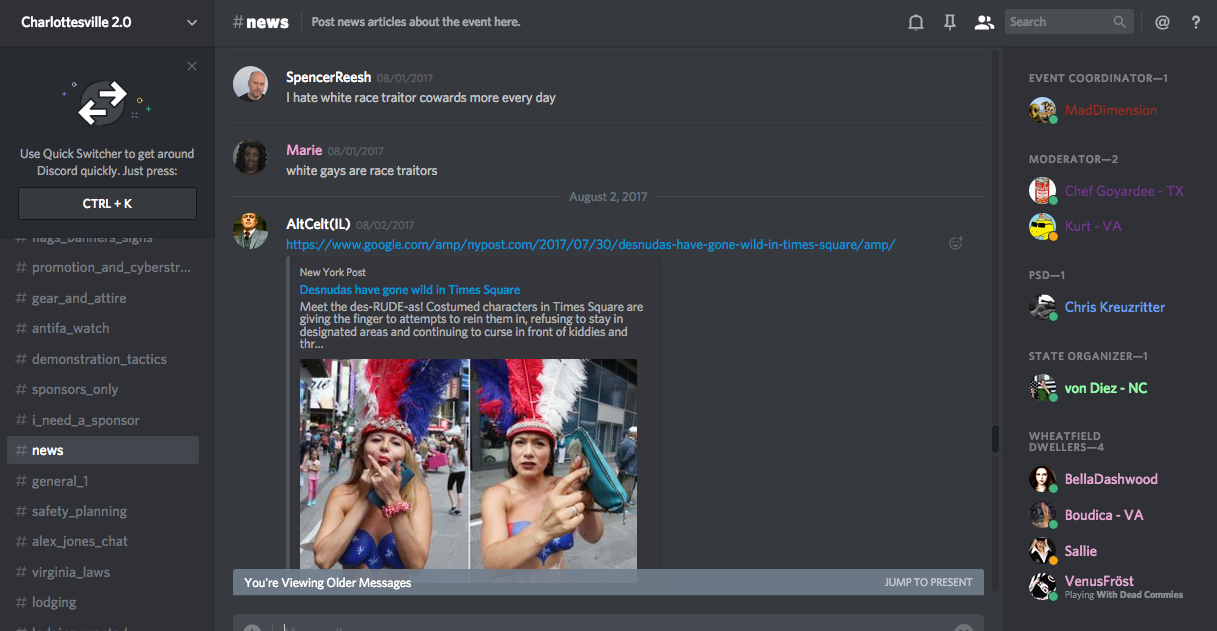The width and height of the screenshot is (1217, 631).
Task: Add a reaction to the AltCelt(IL) message
Action: (956, 243)
